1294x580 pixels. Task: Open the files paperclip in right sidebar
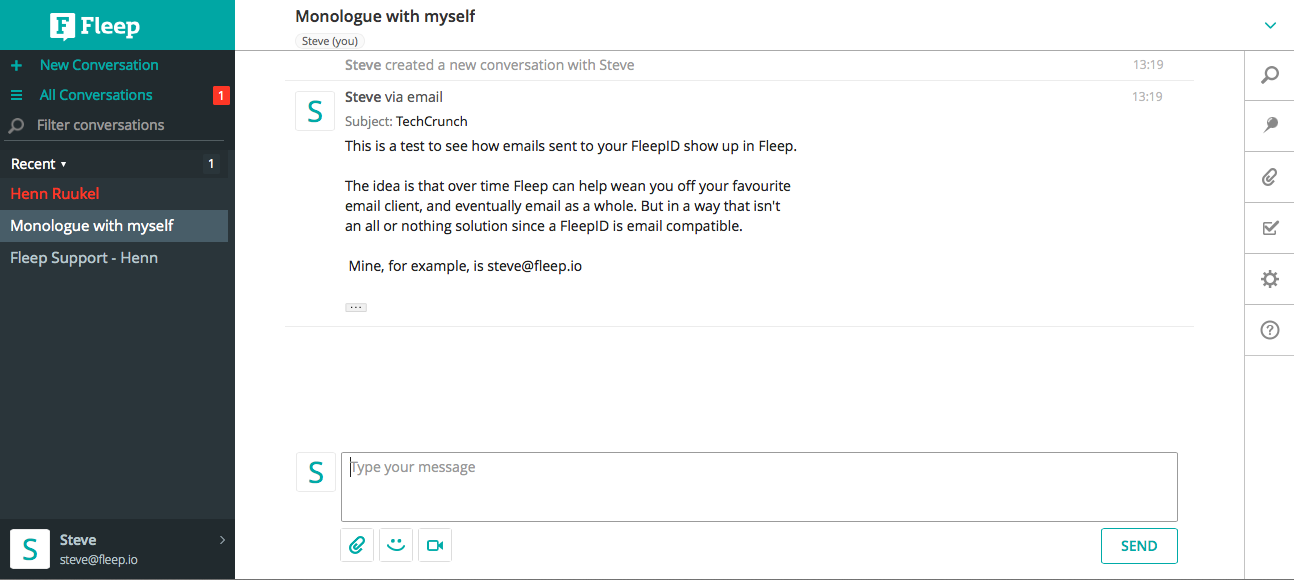coord(1270,177)
